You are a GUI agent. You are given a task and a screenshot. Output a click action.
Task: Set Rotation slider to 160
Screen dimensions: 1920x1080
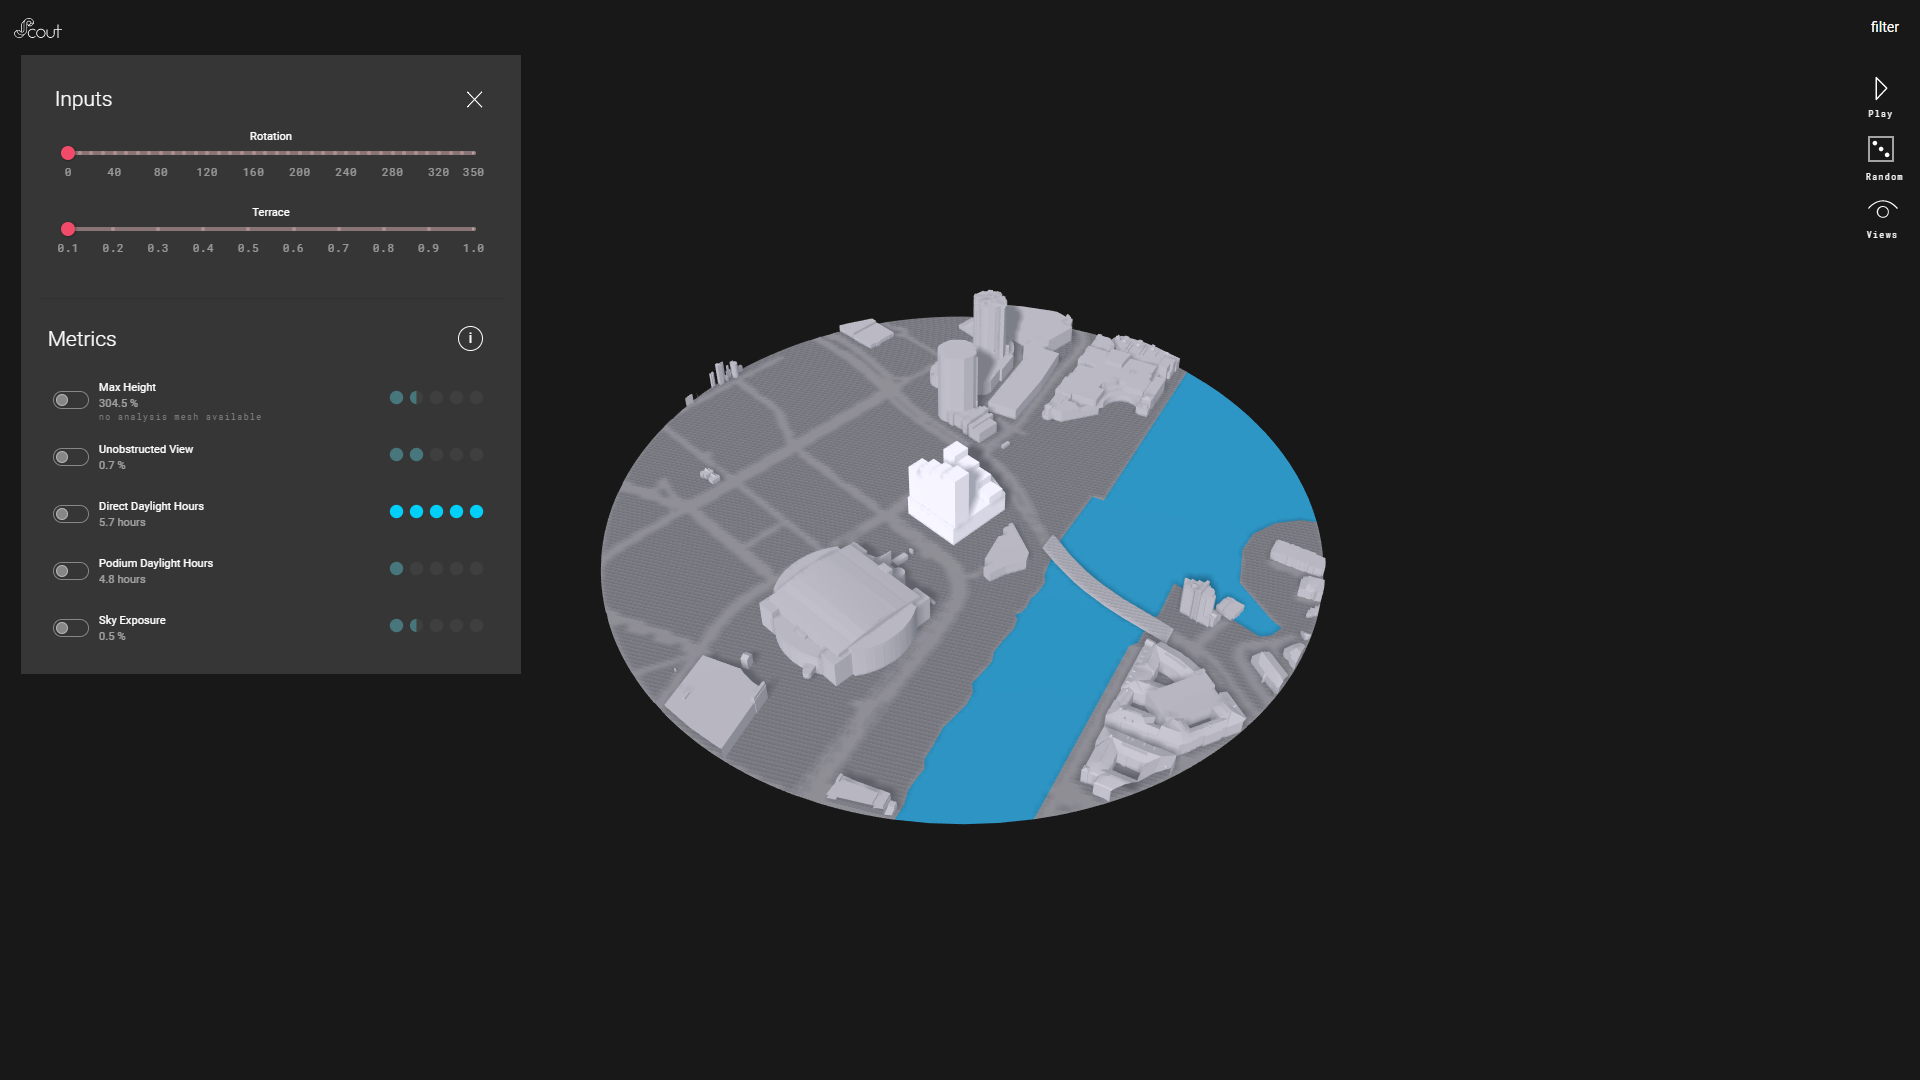point(253,153)
